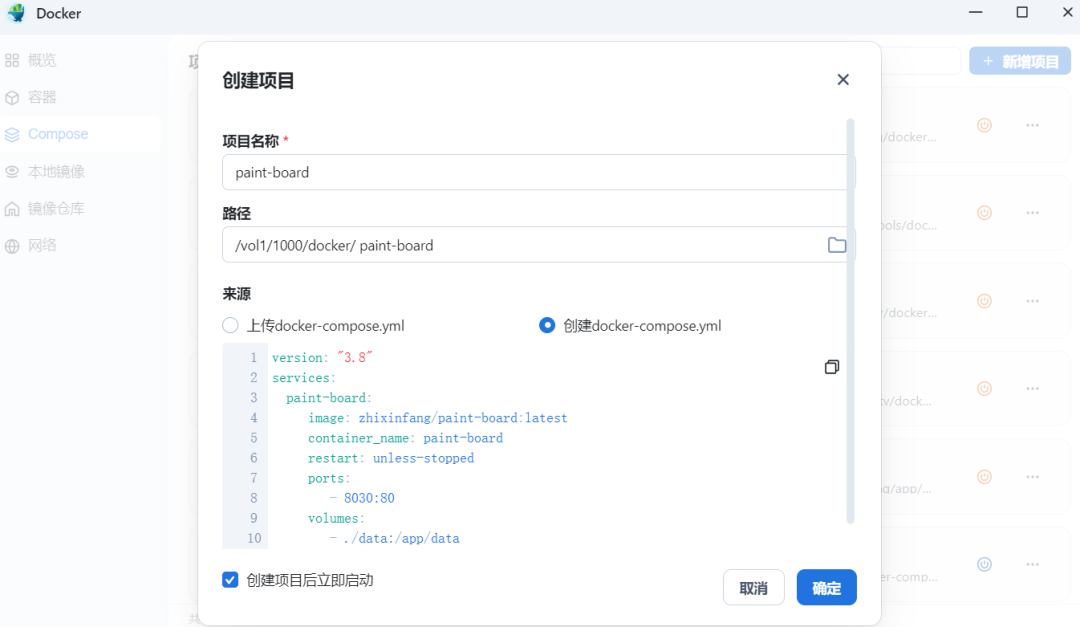The height and width of the screenshot is (627, 1080).
Task: Select 上传docker-compose.yml radio option
Action: click(x=231, y=325)
